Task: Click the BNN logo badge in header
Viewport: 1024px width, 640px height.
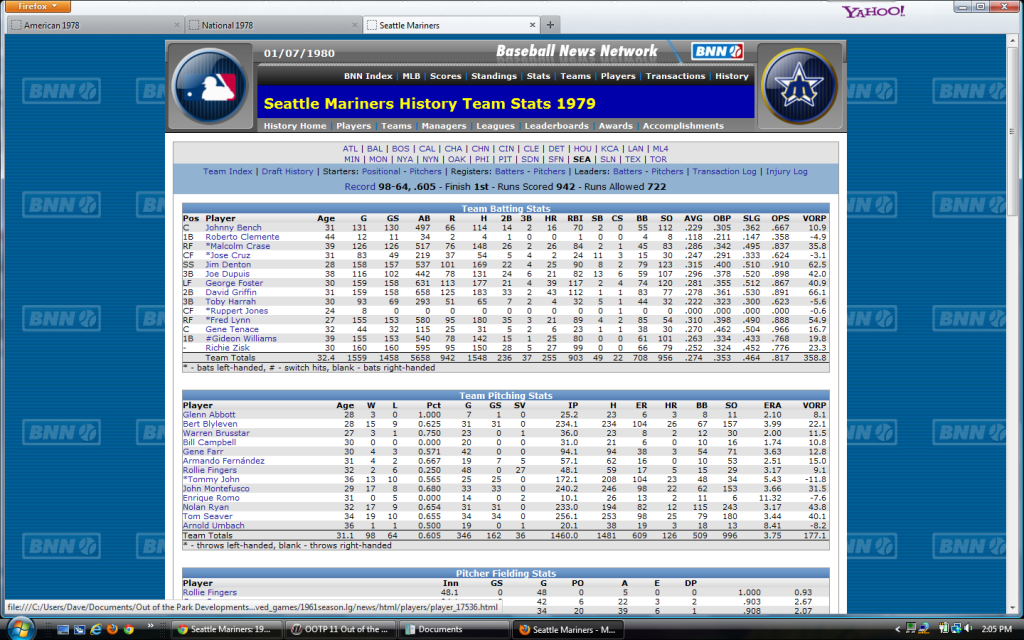Action: (x=717, y=51)
